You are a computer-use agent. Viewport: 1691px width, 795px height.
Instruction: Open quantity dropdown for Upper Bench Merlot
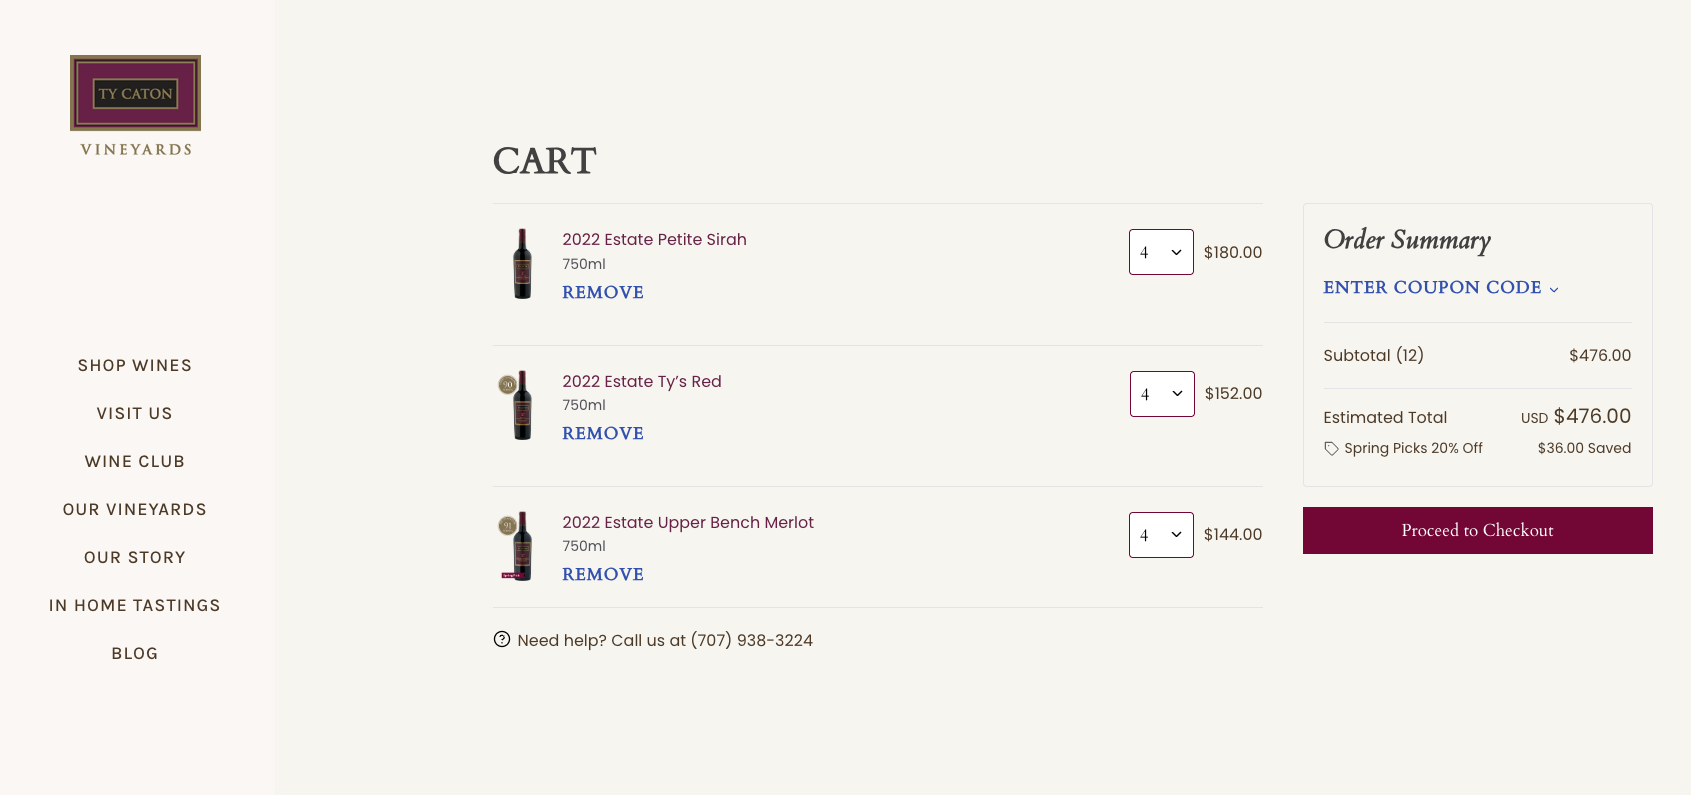(x=1161, y=535)
